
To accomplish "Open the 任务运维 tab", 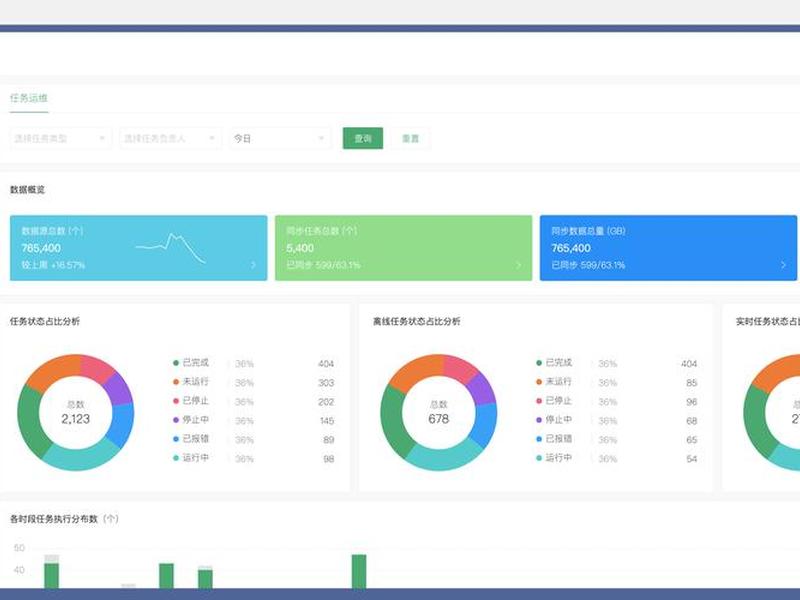I will 29,98.
